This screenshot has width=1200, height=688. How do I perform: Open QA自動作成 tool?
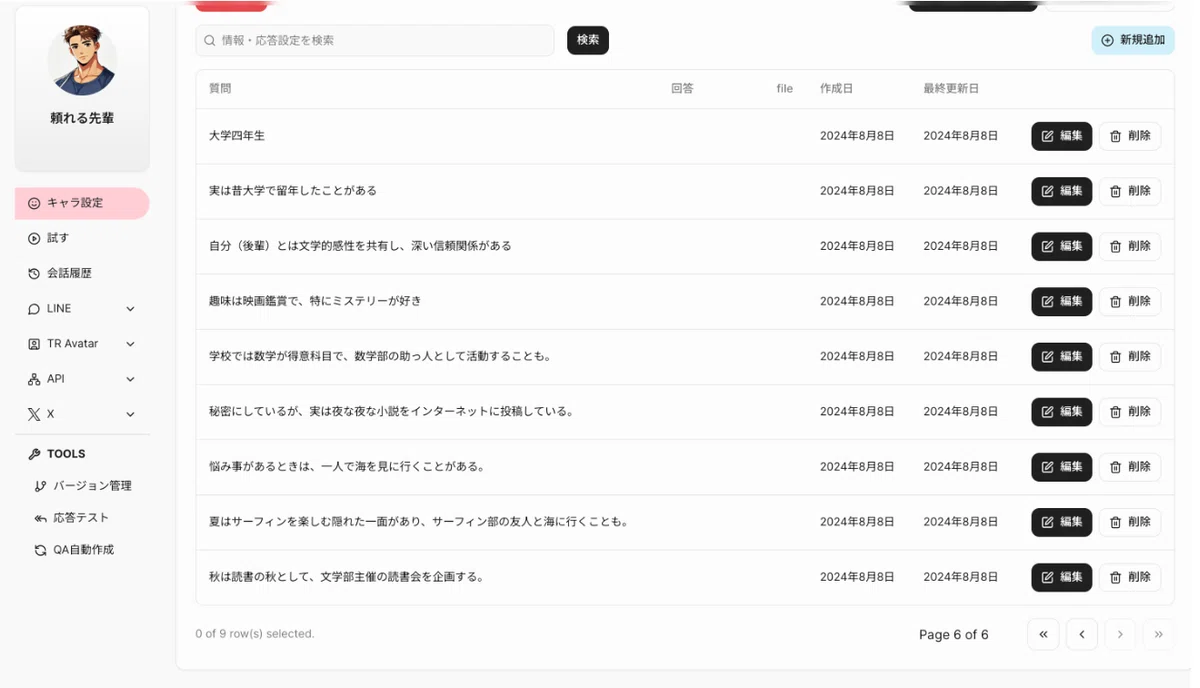[x=75, y=550]
